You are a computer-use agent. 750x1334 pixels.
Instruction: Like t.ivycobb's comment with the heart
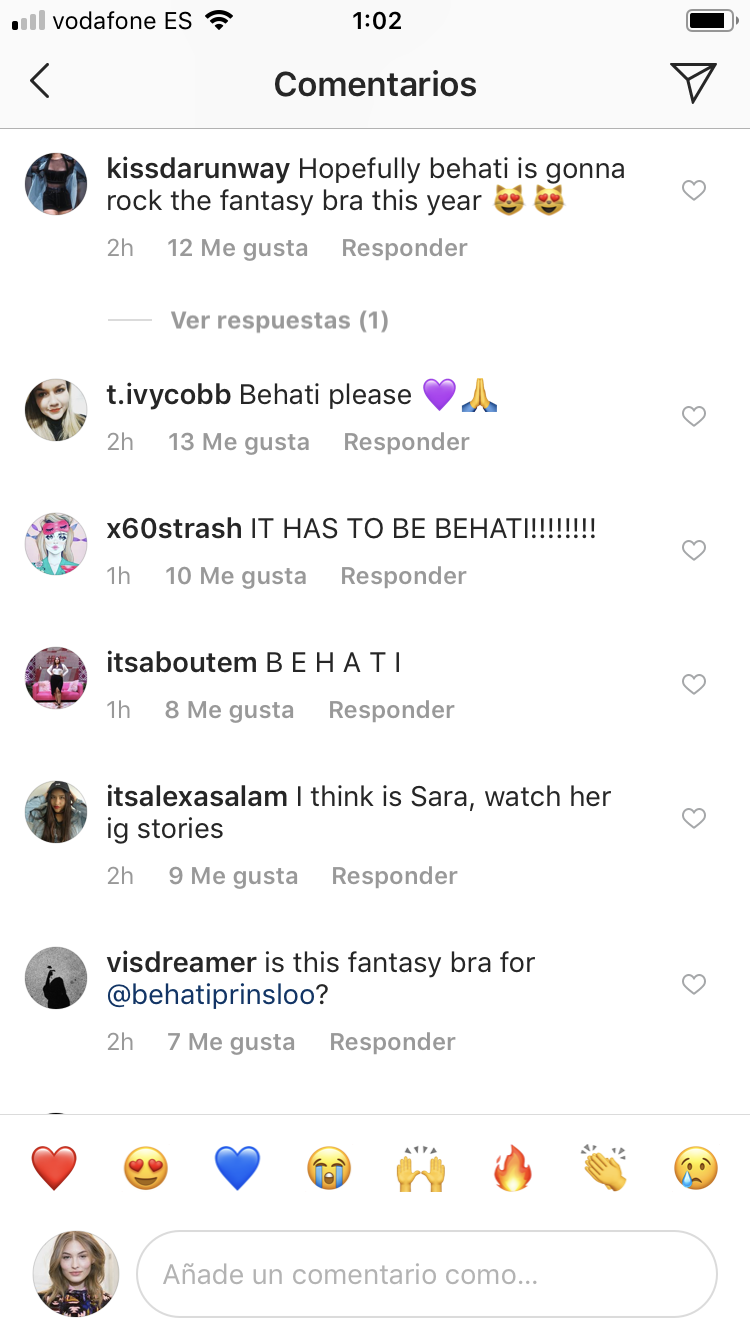pyautogui.click(x=694, y=416)
